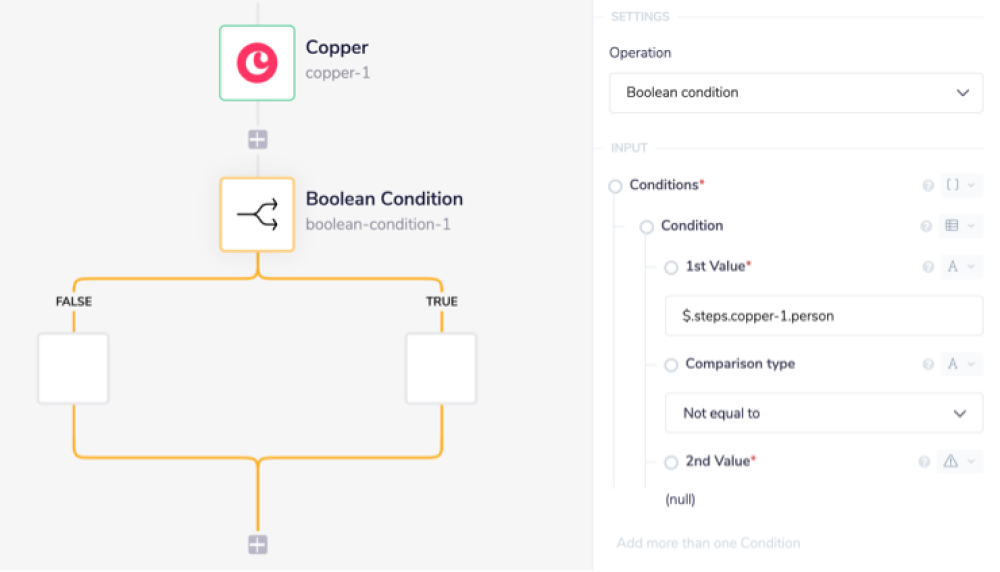Open Conditions array type selector
The image size is (1000, 572).
click(960, 185)
